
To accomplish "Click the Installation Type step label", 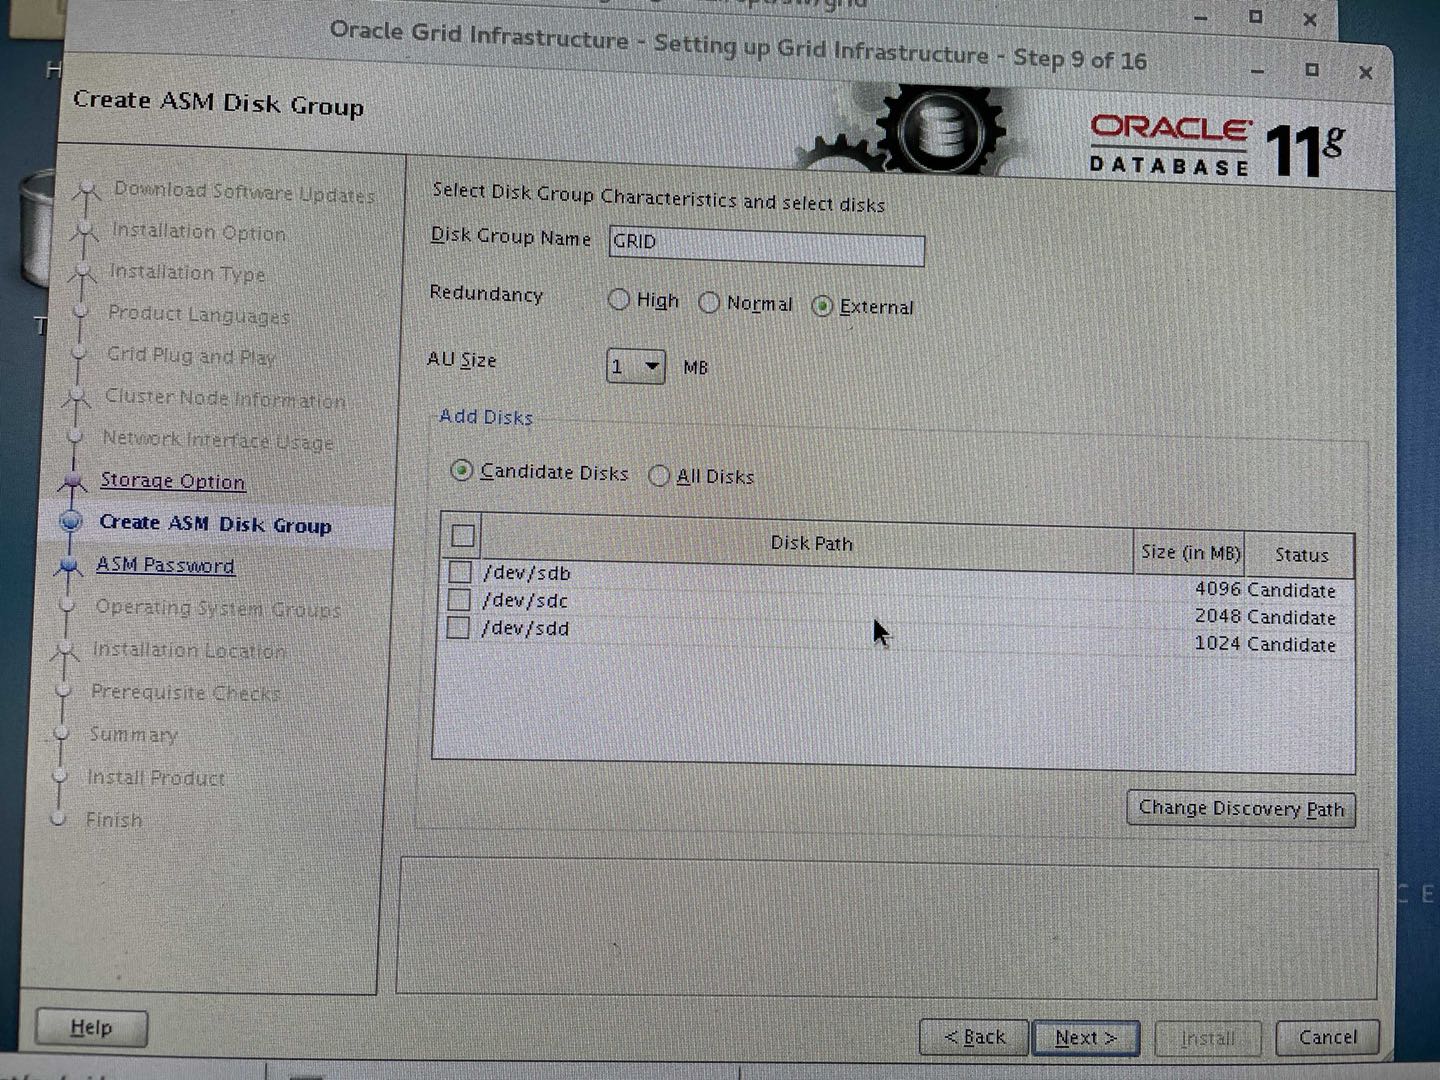I will pos(187,272).
